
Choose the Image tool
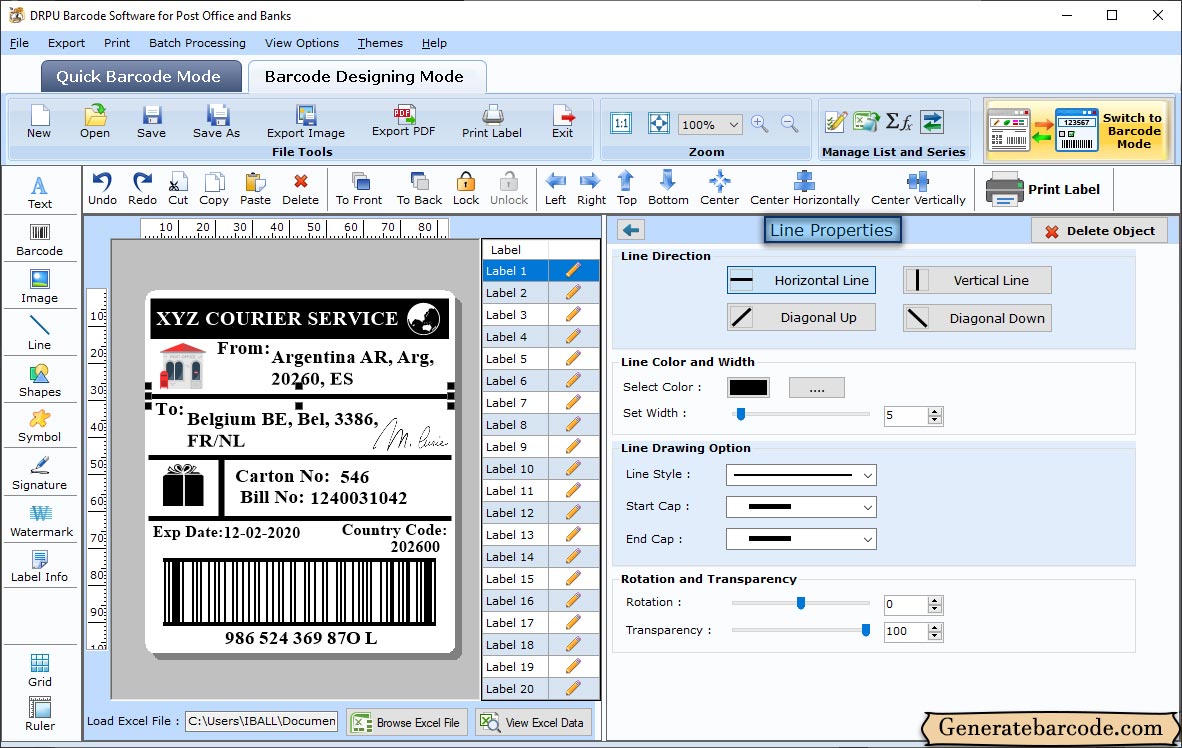pyautogui.click(x=39, y=287)
